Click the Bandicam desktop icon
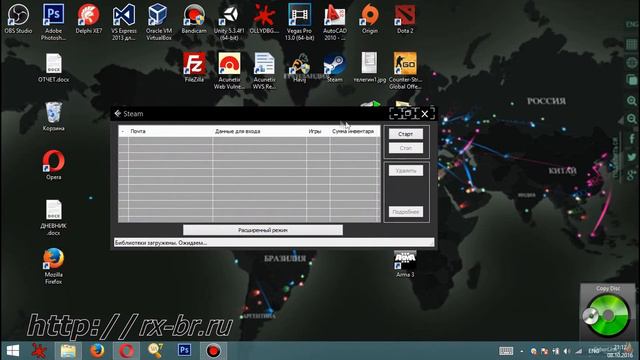This screenshot has width=640, height=360. 194,18
